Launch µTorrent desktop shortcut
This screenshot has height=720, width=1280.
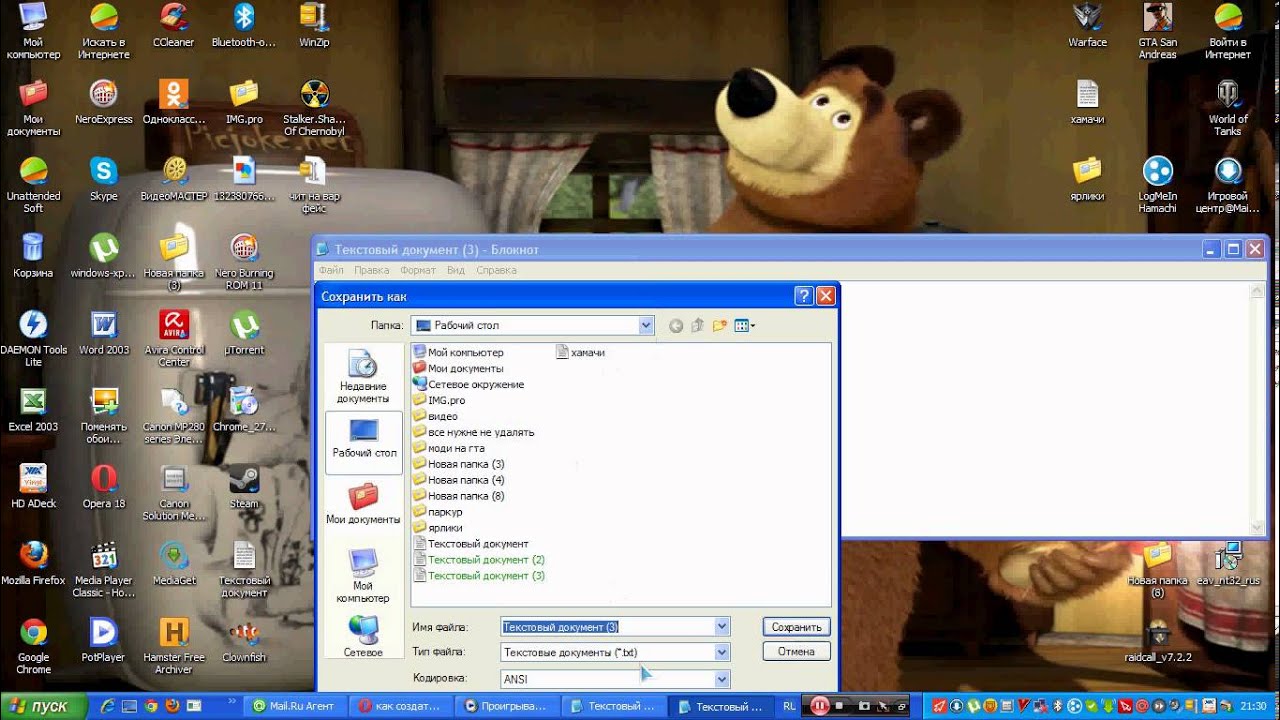(244, 332)
